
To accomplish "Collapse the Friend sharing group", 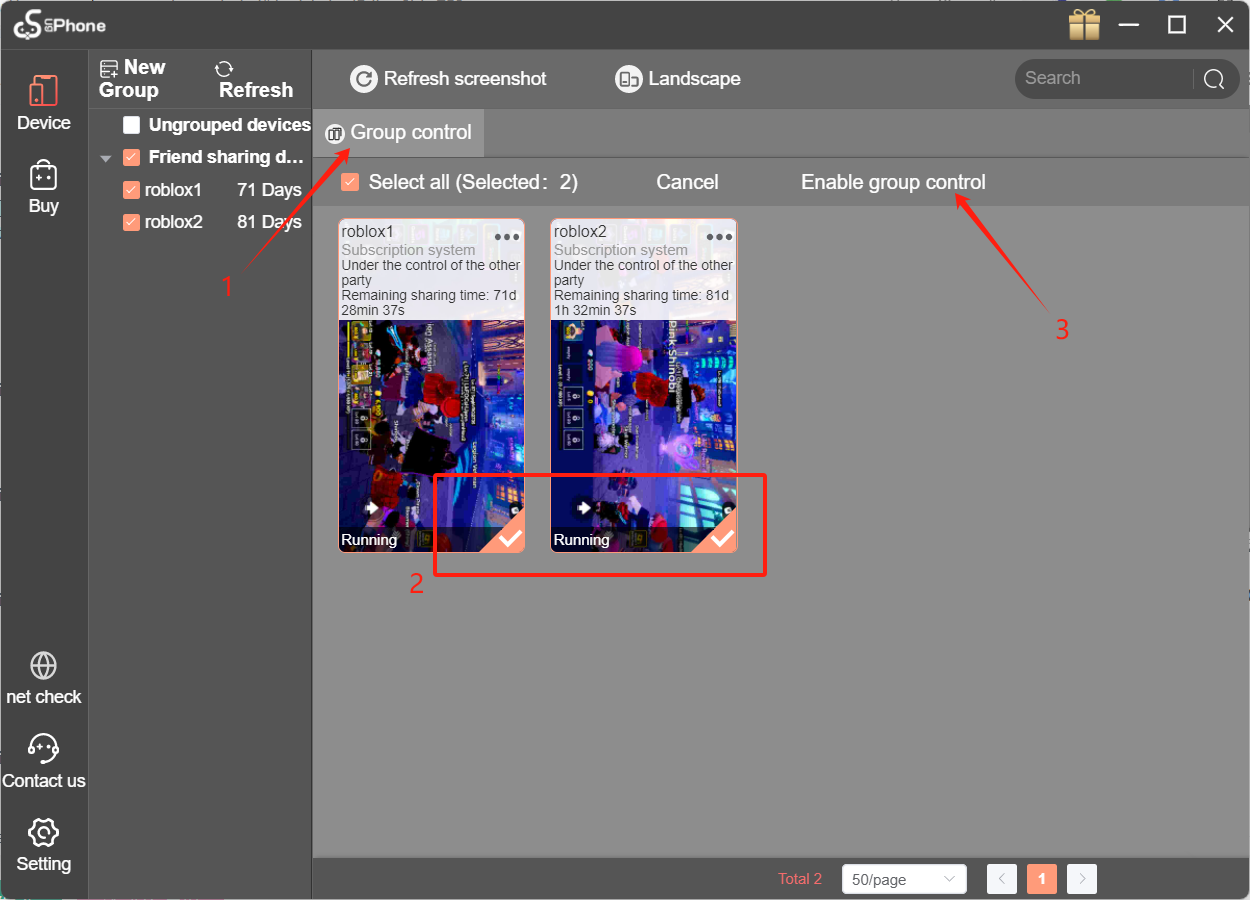I will [106, 158].
